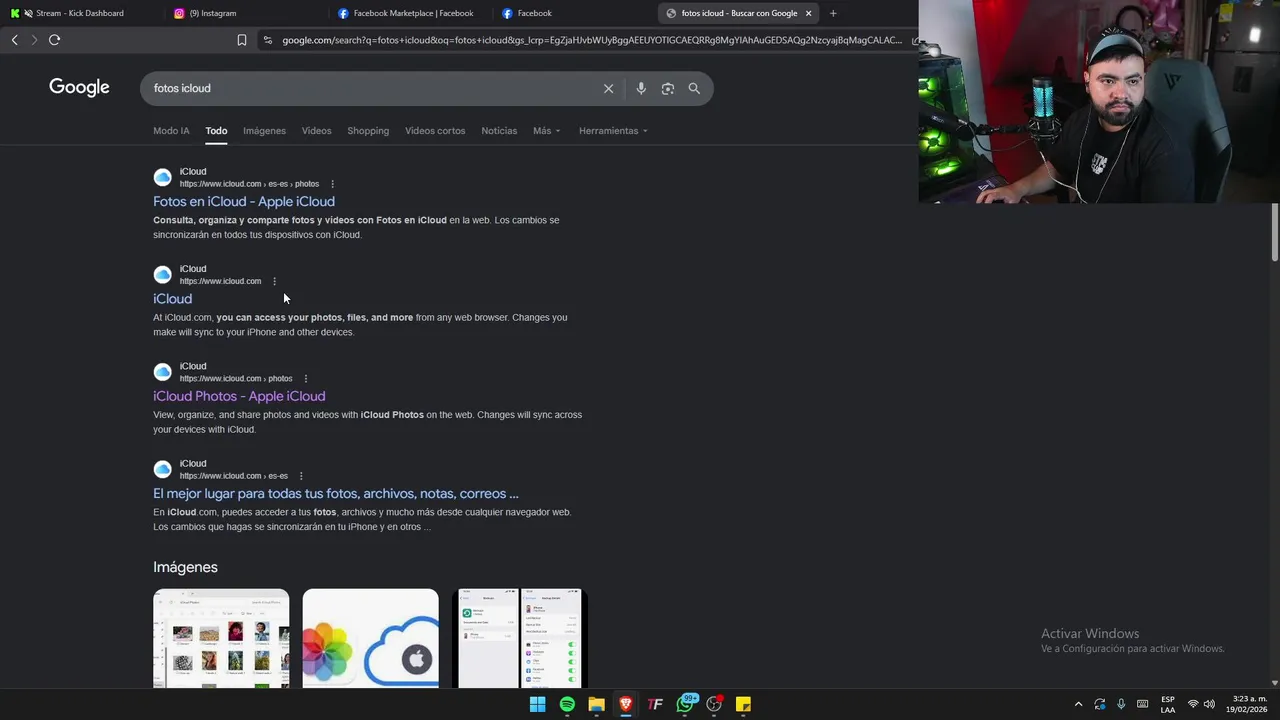Start voice search with the microphone icon
The height and width of the screenshot is (720, 1280).
point(641,88)
